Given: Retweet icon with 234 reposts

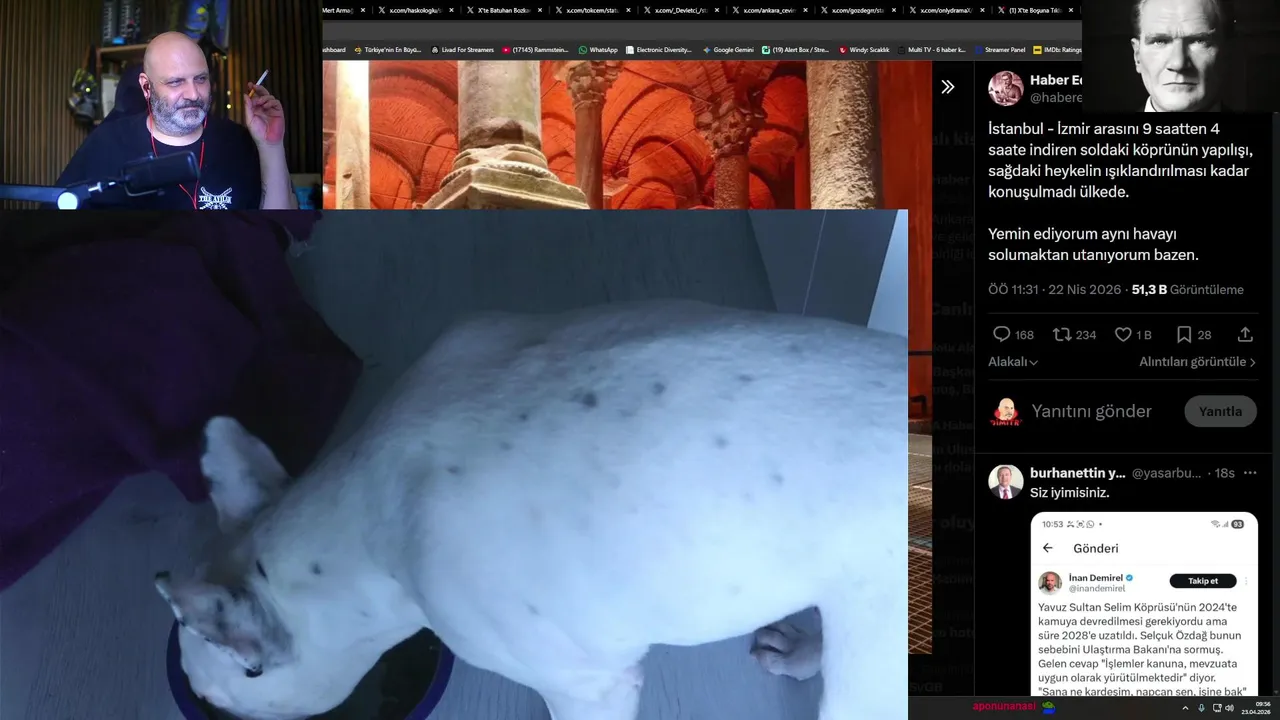Looking at the screenshot, I should (1063, 334).
